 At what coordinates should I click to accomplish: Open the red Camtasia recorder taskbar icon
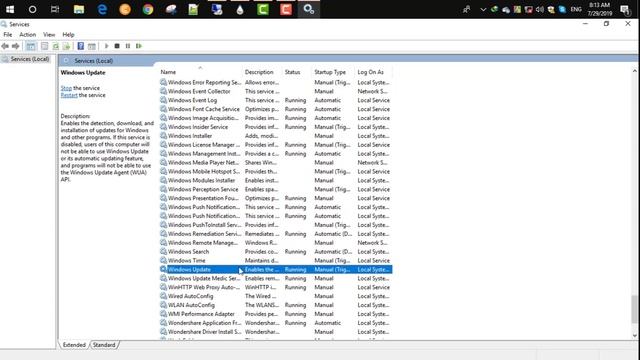[286, 9]
